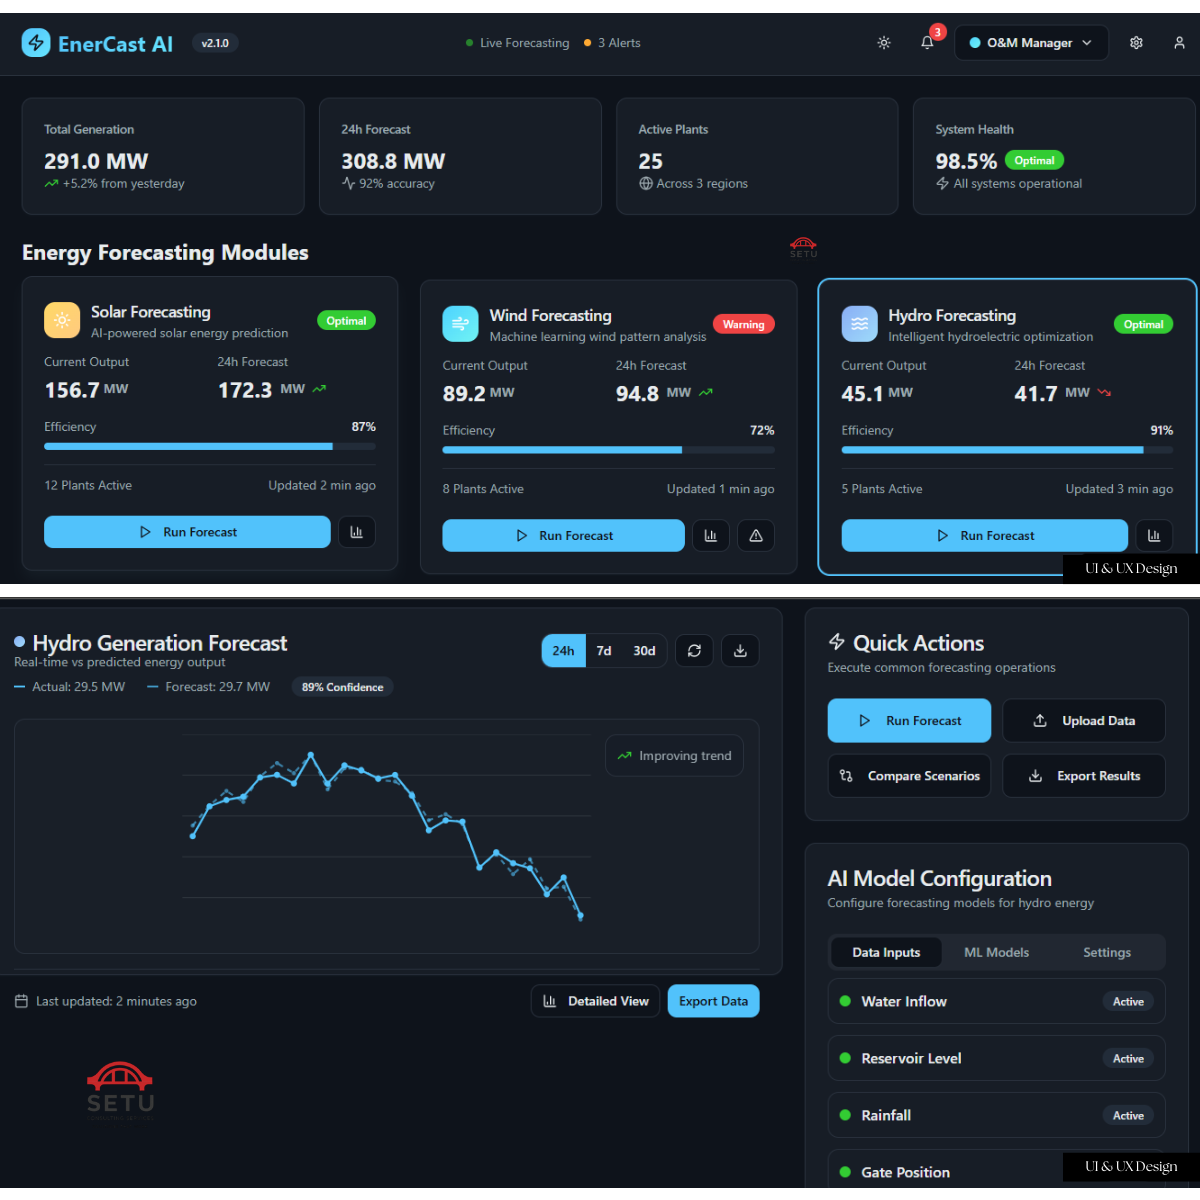The height and width of the screenshot is (1200, 1200).
Task: Click Run Forecast in Wind Forecasting card
Action: point(563,536)
